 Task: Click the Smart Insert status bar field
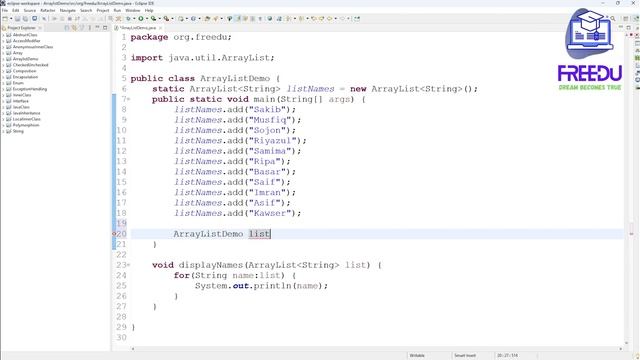click(465, 356)
